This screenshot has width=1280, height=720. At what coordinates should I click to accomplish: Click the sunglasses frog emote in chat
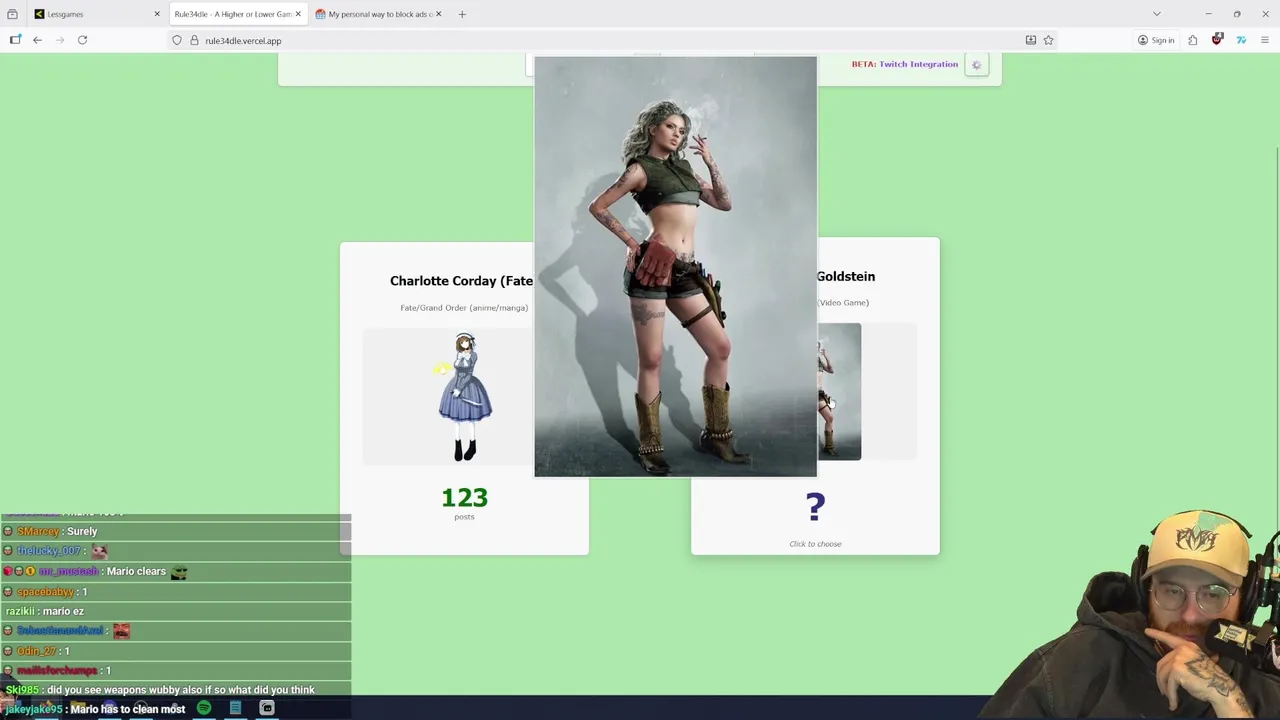[x=179, y=571]
